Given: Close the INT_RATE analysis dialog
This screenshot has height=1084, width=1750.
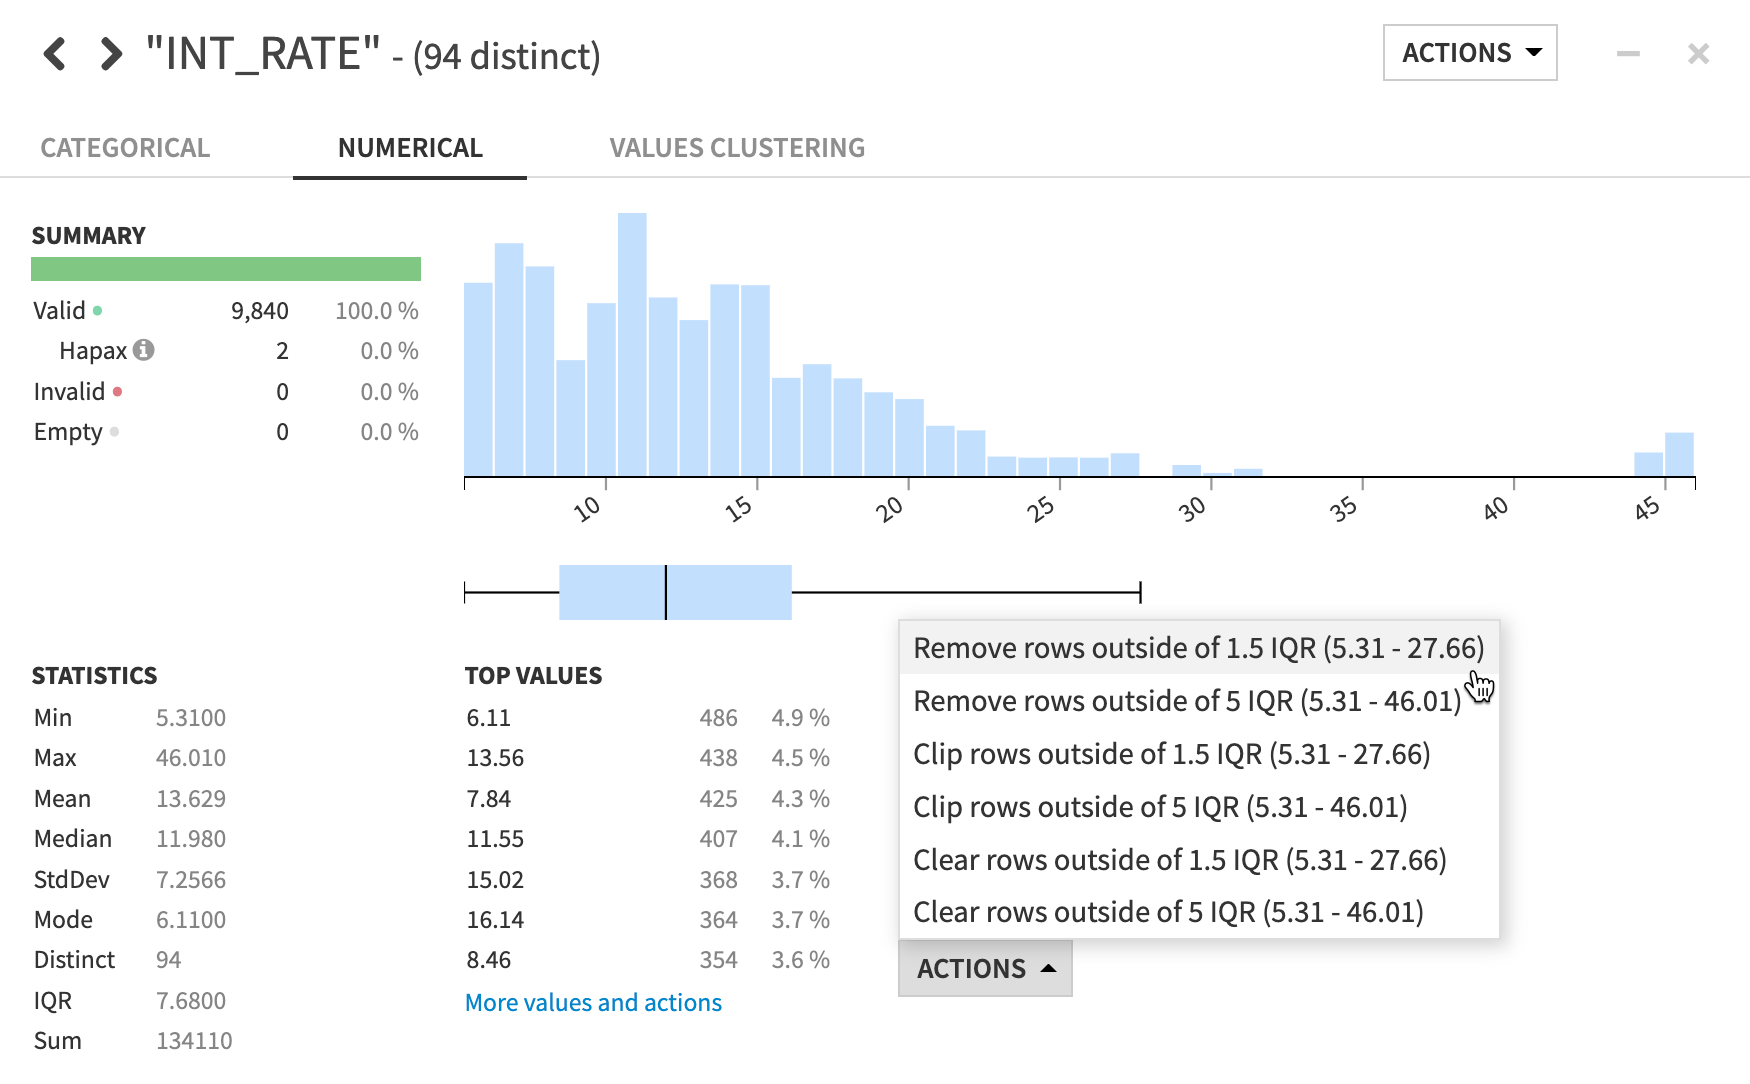Looking at the screenshot, I should tap(1698, 53).
